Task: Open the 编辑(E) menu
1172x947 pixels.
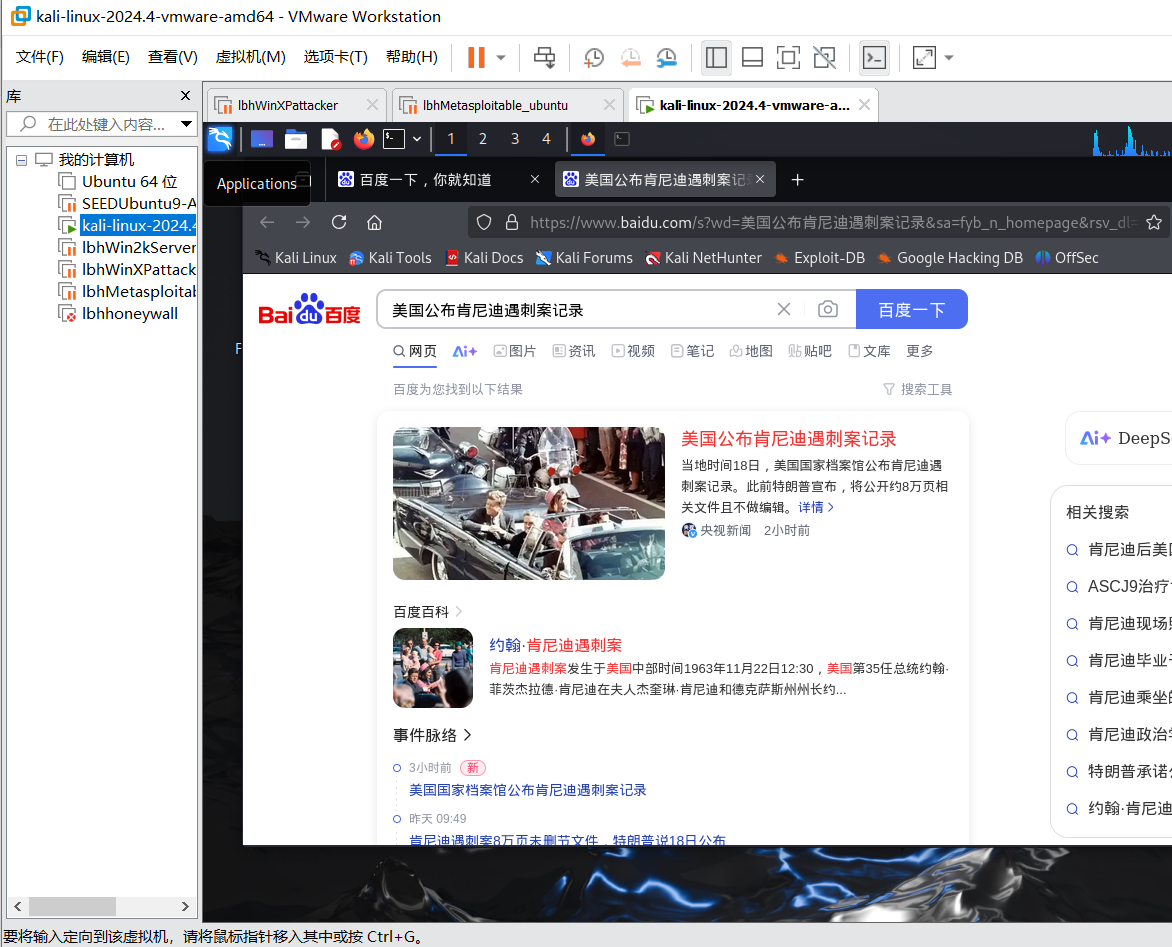Action: pos(105,57)
